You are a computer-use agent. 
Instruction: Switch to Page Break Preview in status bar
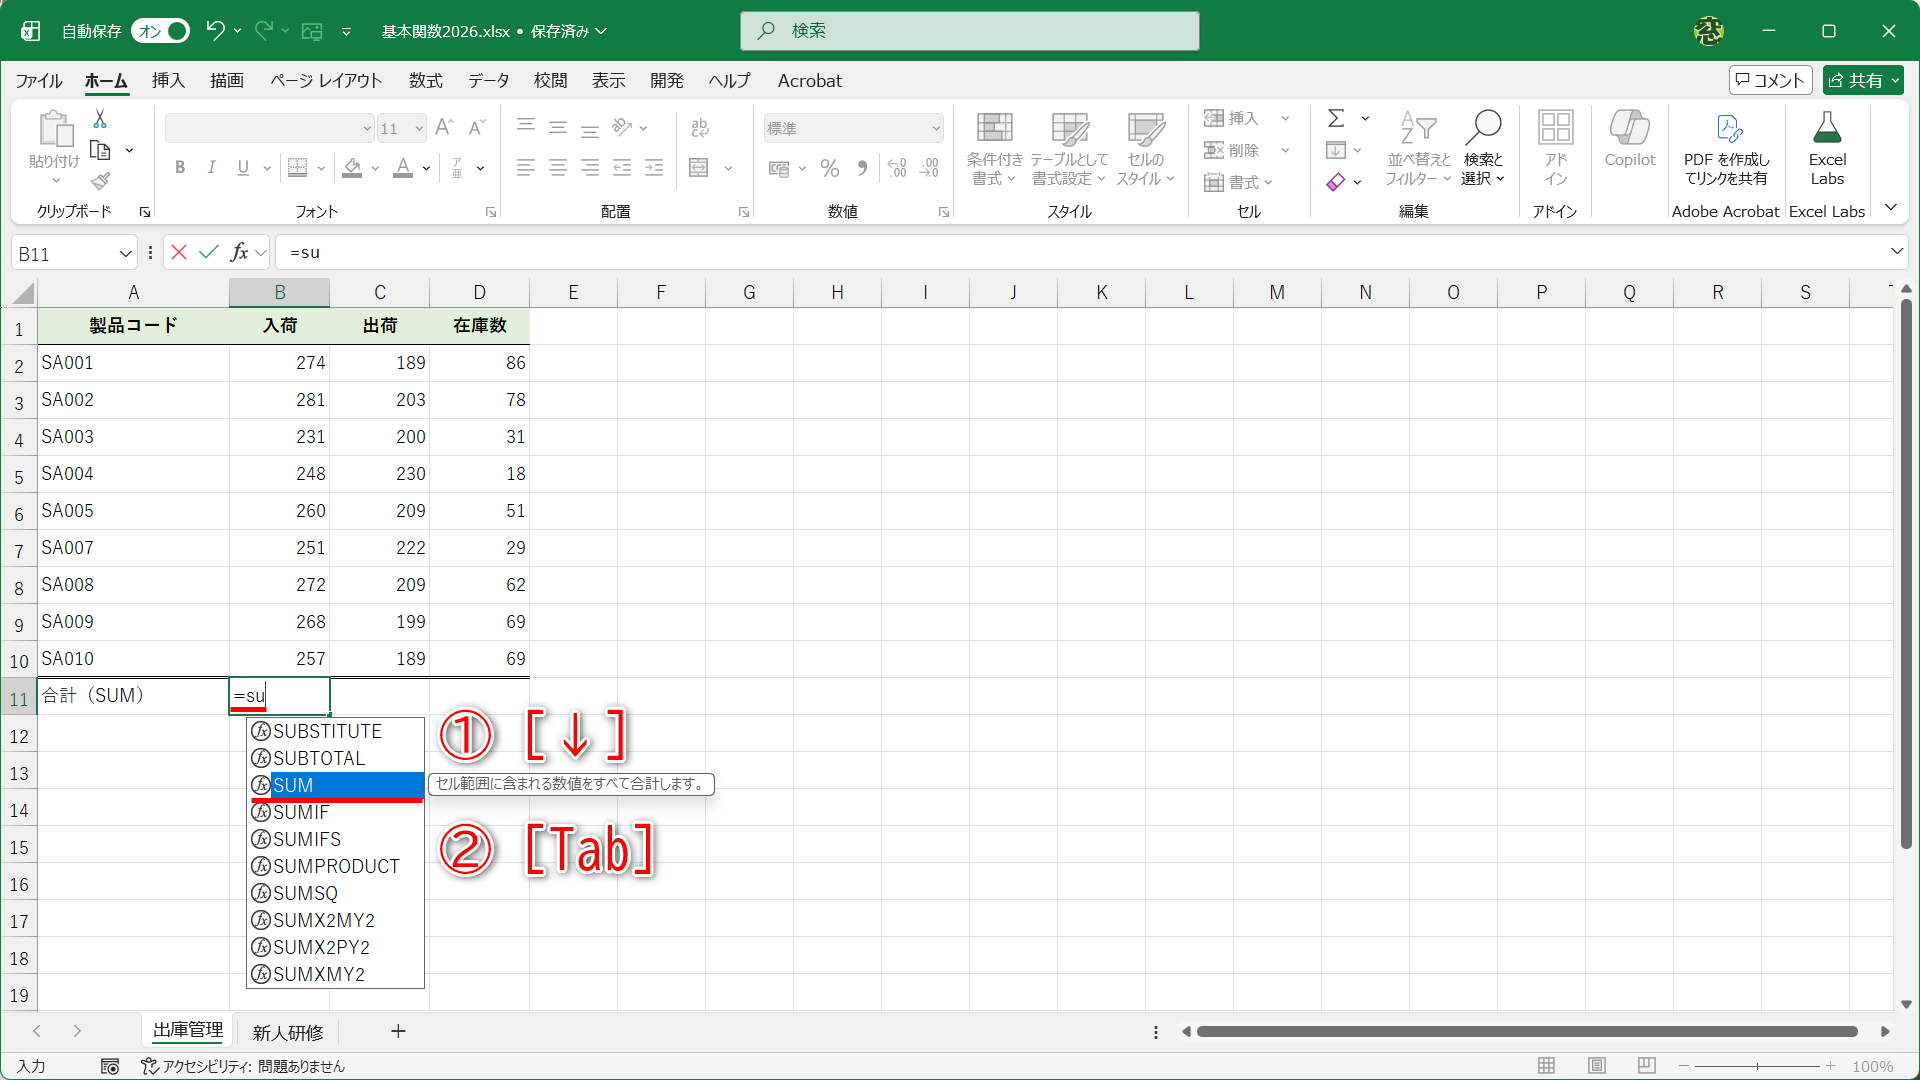tap(1647, 1066)
